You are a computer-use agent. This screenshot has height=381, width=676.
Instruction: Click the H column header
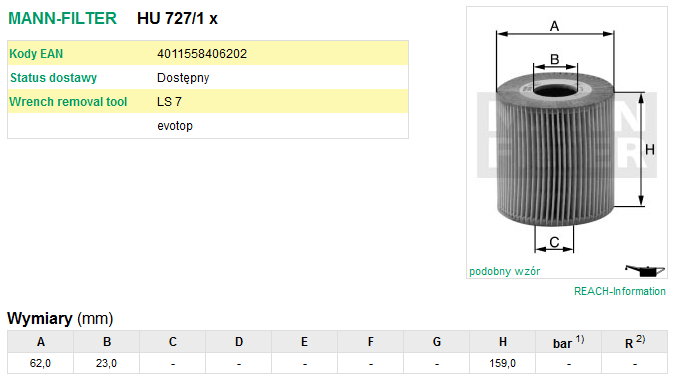[503, 342]
